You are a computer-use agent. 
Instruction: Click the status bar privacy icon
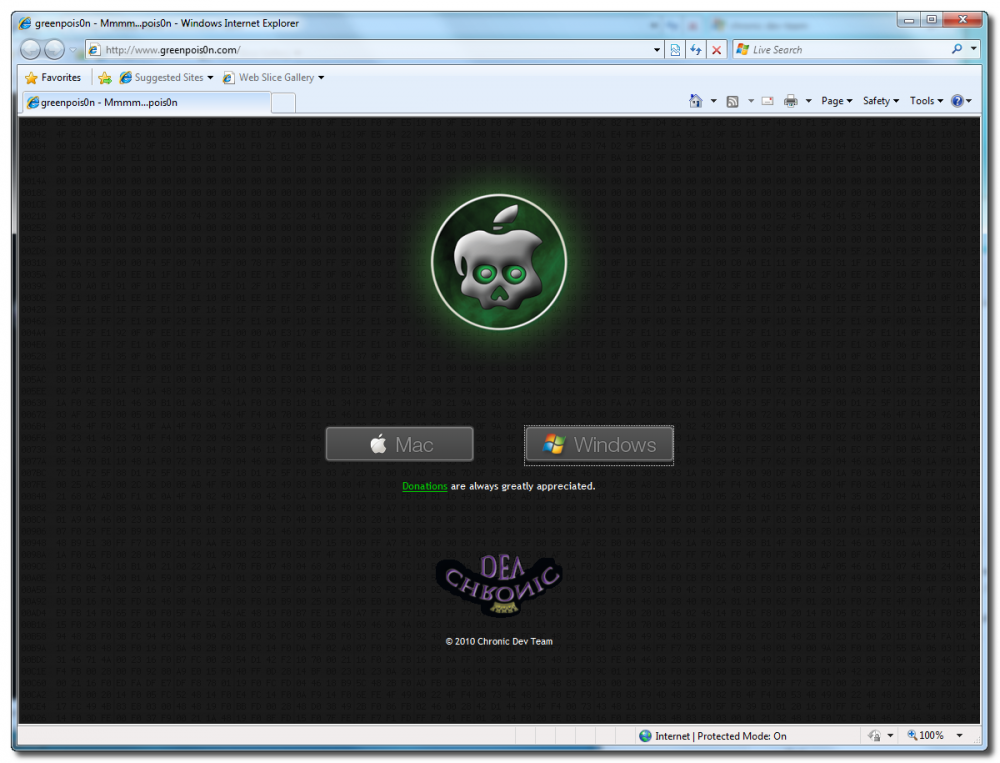(x=875, y=736)
